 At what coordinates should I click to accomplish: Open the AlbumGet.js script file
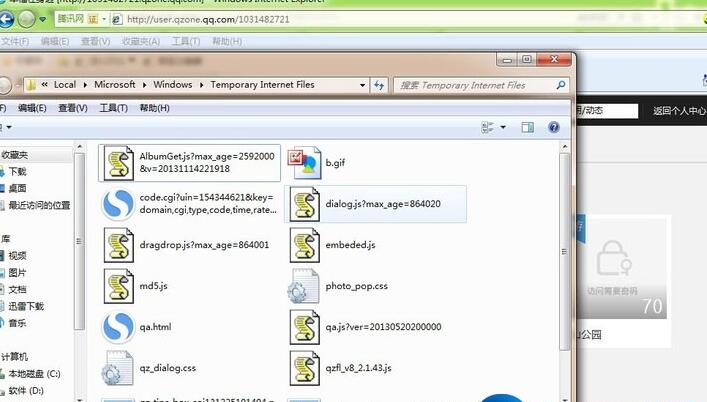[x=120, y=163]
